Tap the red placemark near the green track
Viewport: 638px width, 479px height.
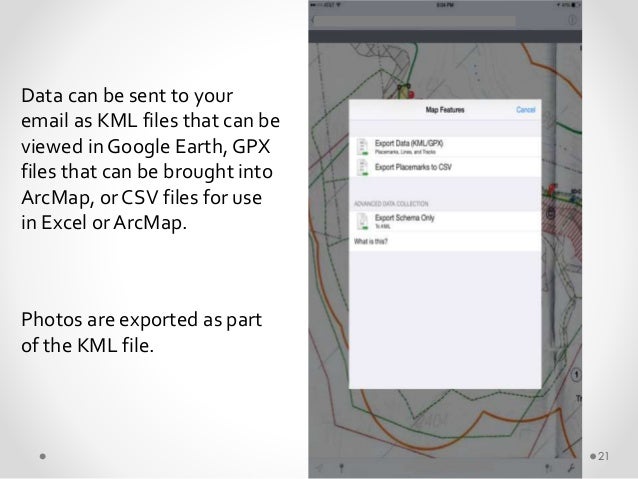pos(411,94)
